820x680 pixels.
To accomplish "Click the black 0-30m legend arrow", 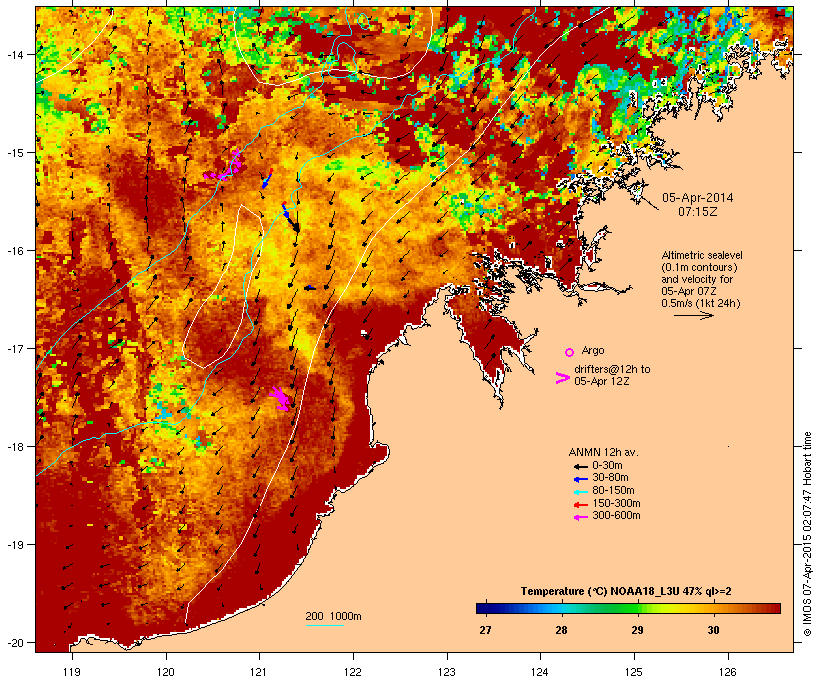I will point(580,466).
